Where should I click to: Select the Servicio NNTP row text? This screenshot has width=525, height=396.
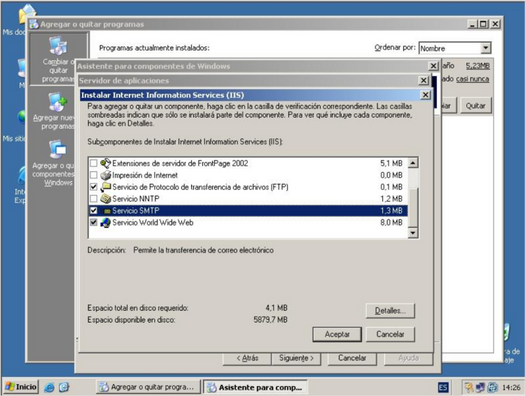click(136, 199)
